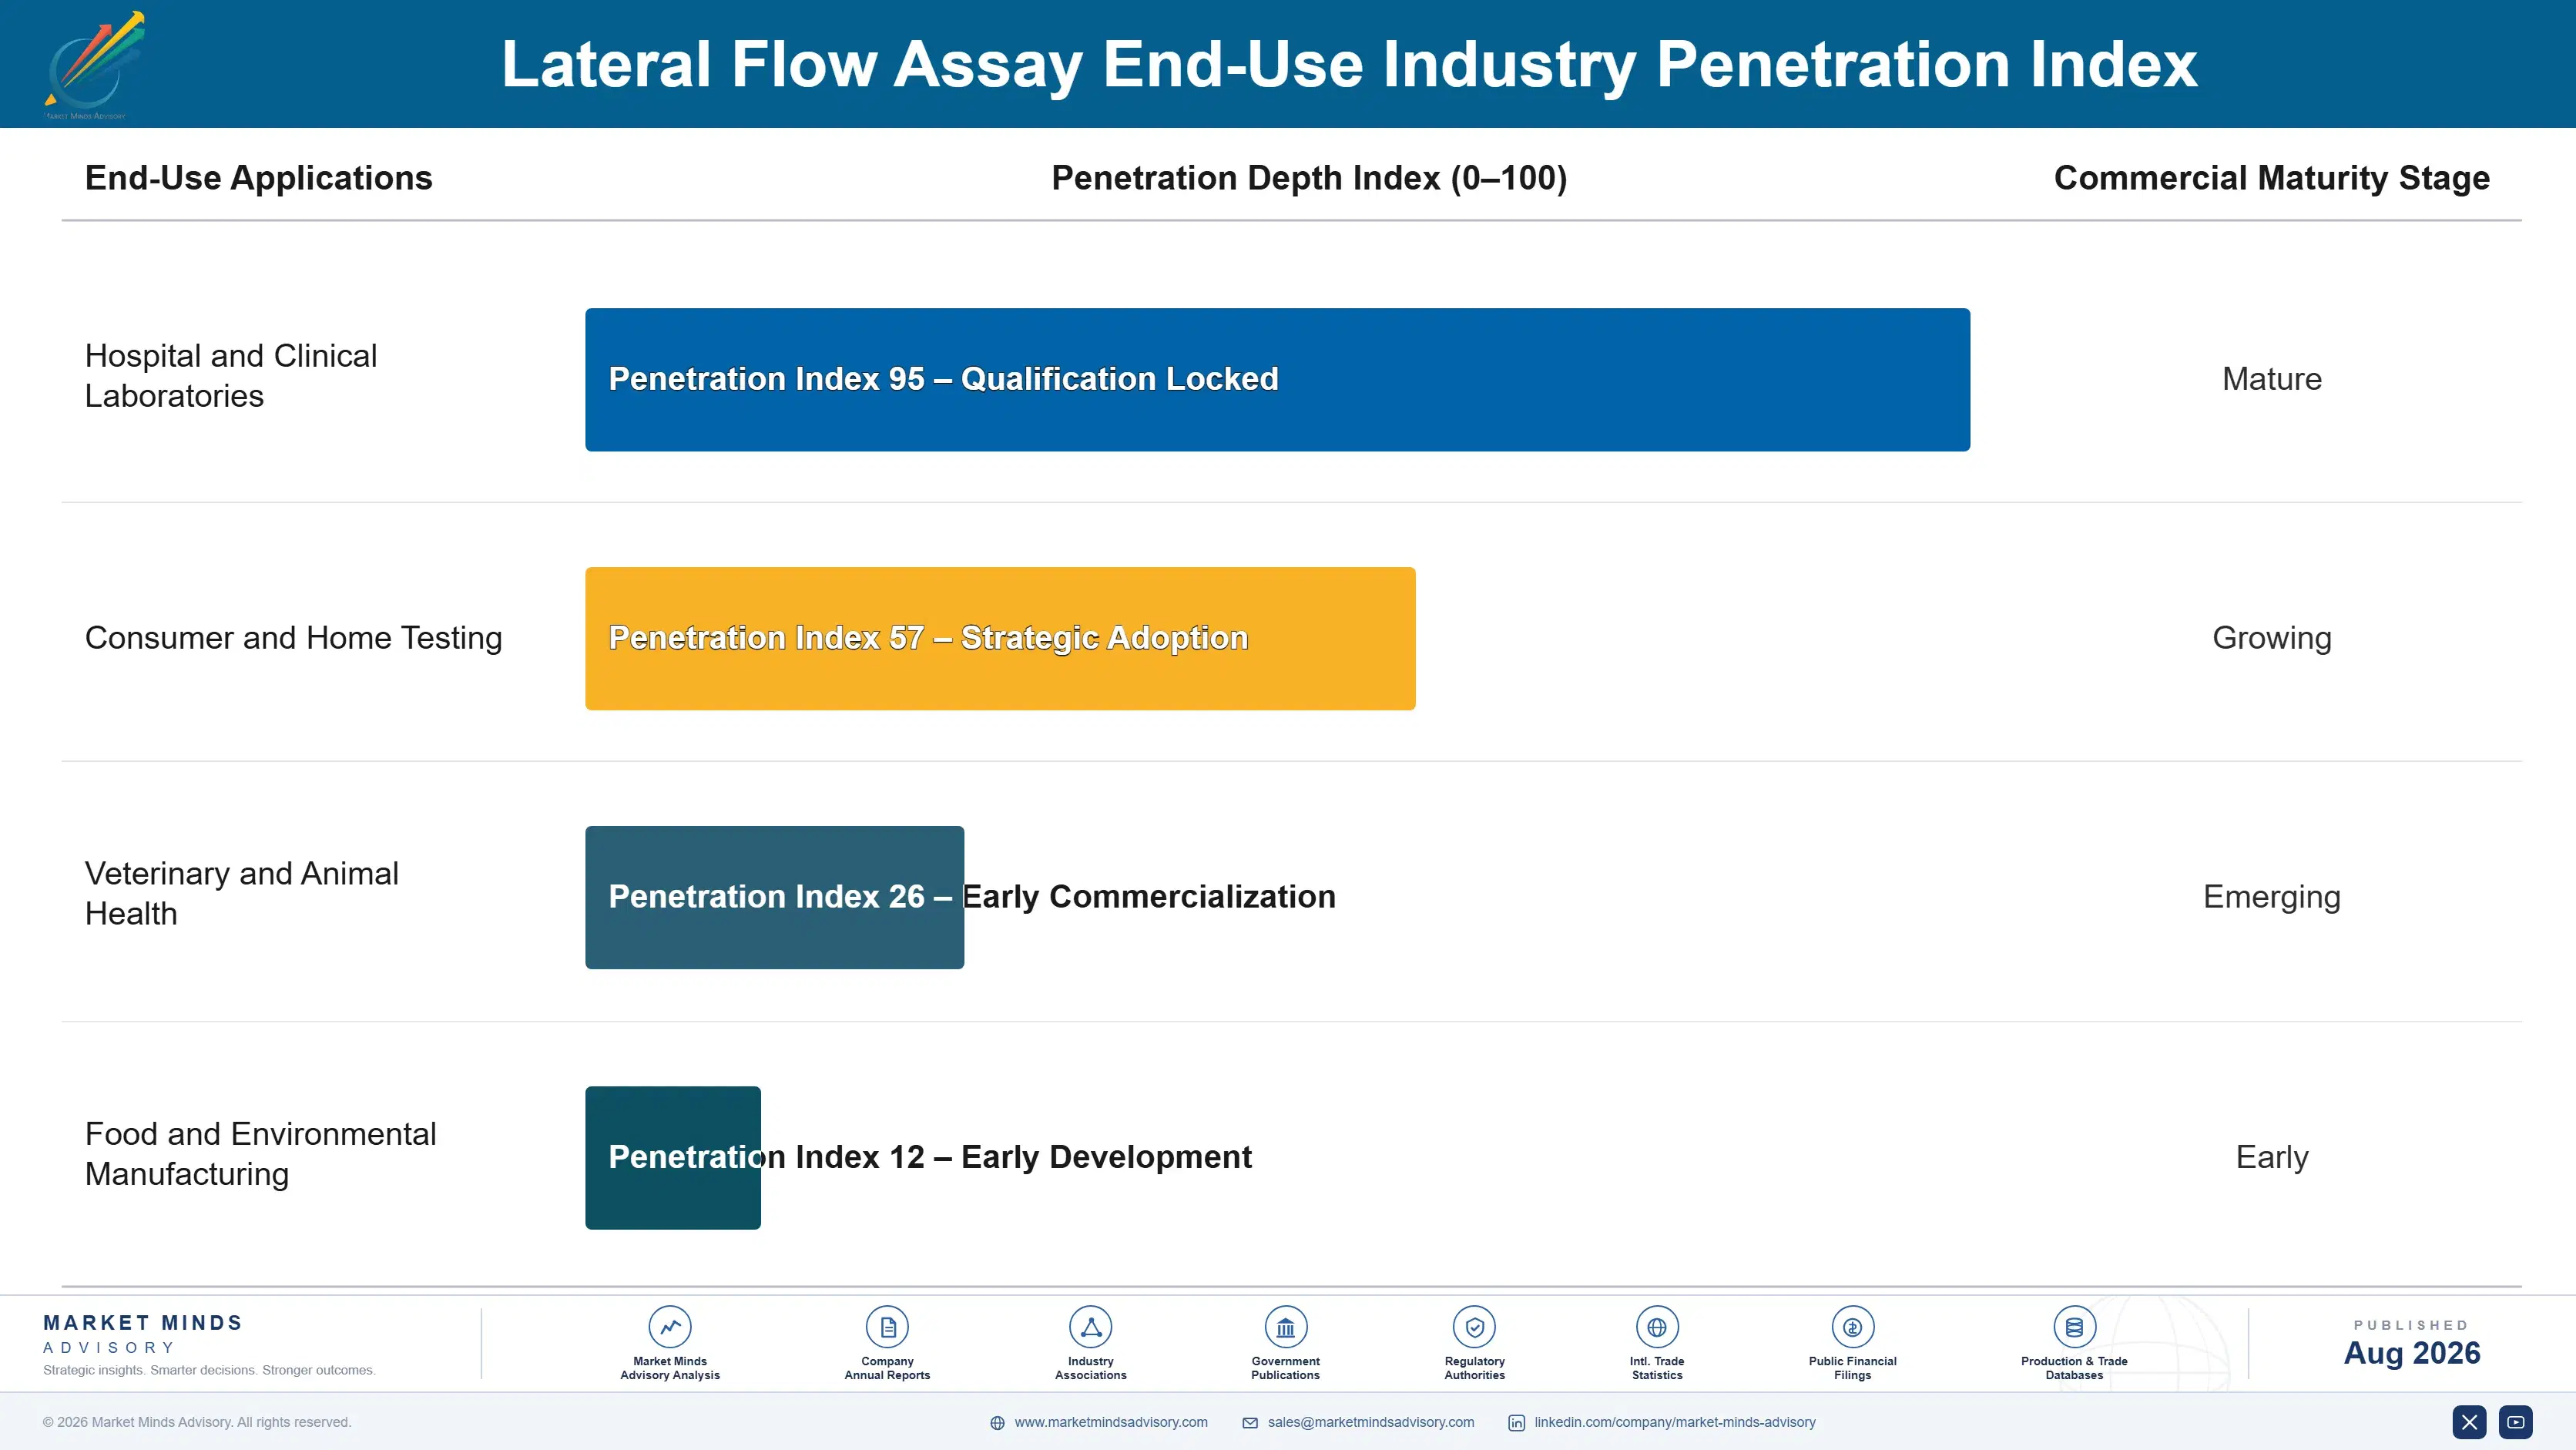This screenshot has height=1450, width=2576.
Task: Click the website globe icon in footer
Action: coord(997,1423)
